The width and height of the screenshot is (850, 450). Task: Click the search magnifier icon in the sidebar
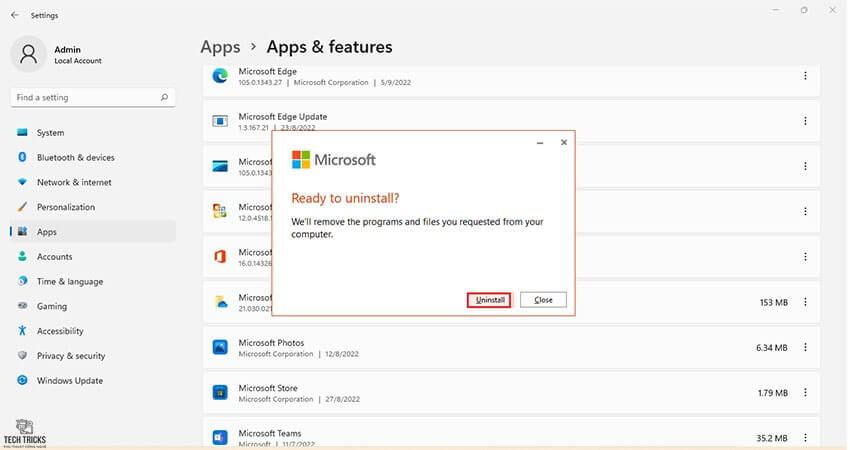pos(164,98)
